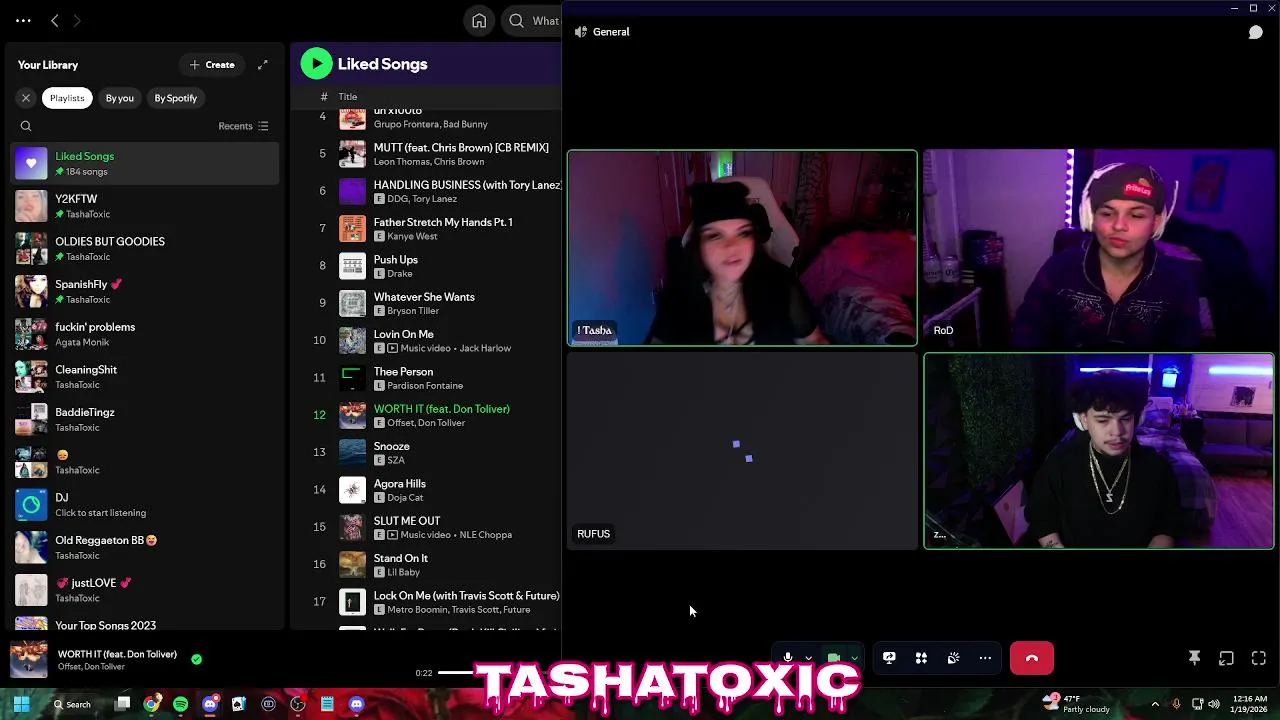The image size is (1280, 720).
Task: Open the Spotify three-dot menu
Action: tap(23, 20)
